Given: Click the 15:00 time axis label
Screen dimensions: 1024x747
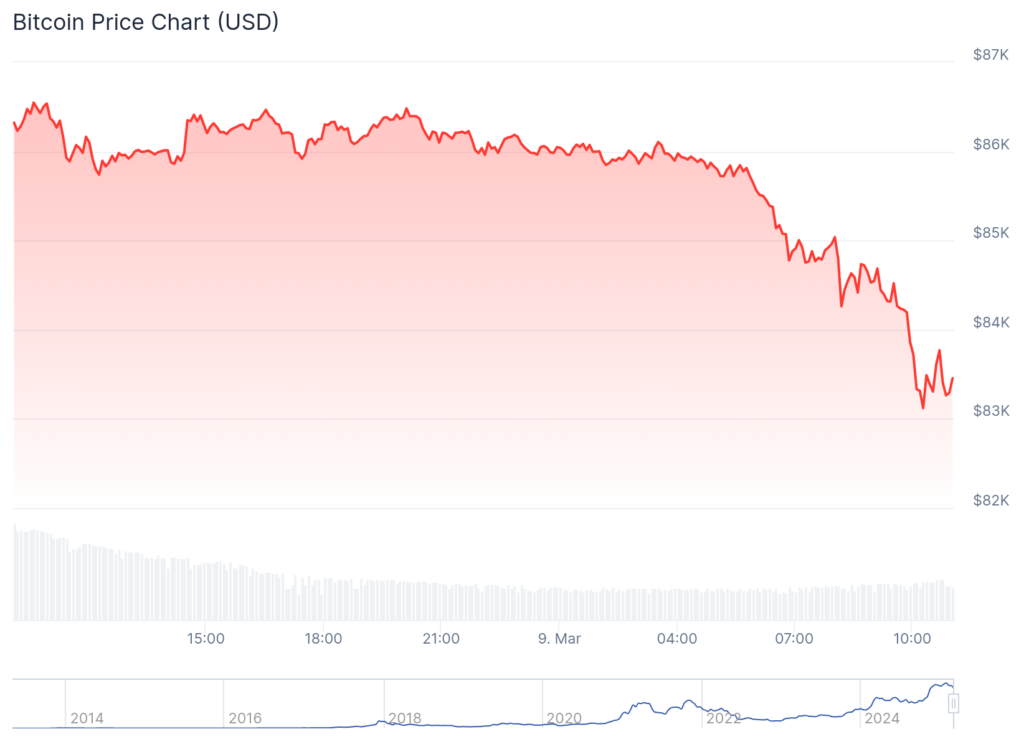Looking at the screenshot, I should coord(207,638).
